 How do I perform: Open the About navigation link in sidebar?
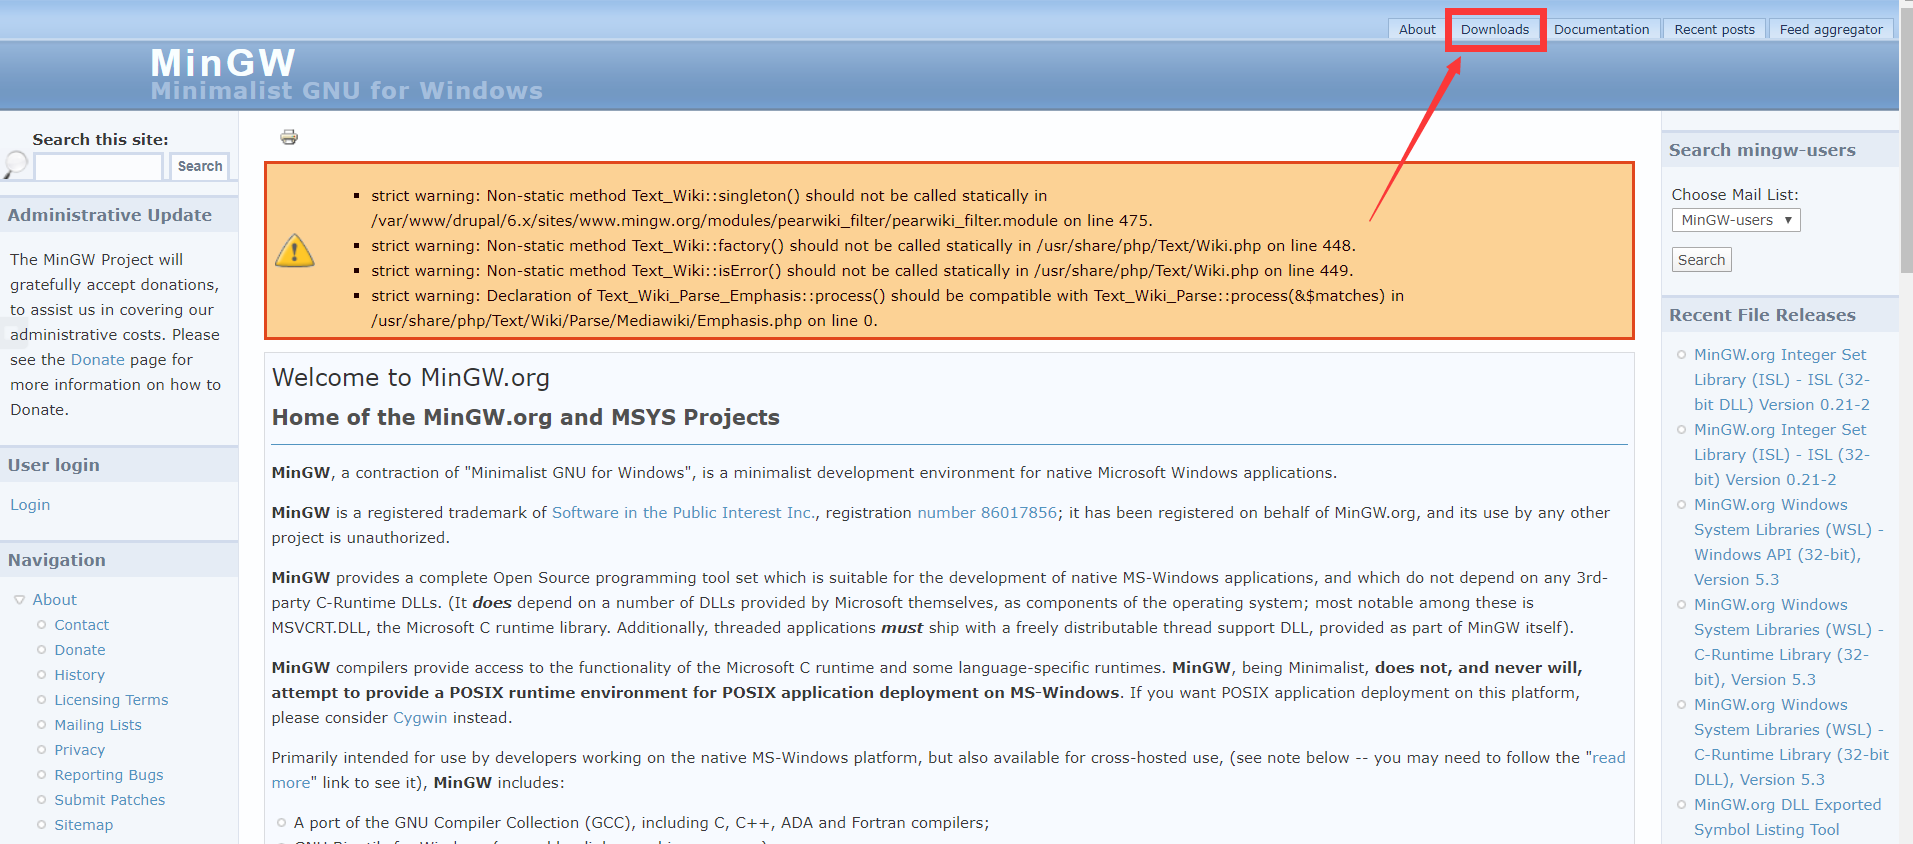[x=55, y=599]
